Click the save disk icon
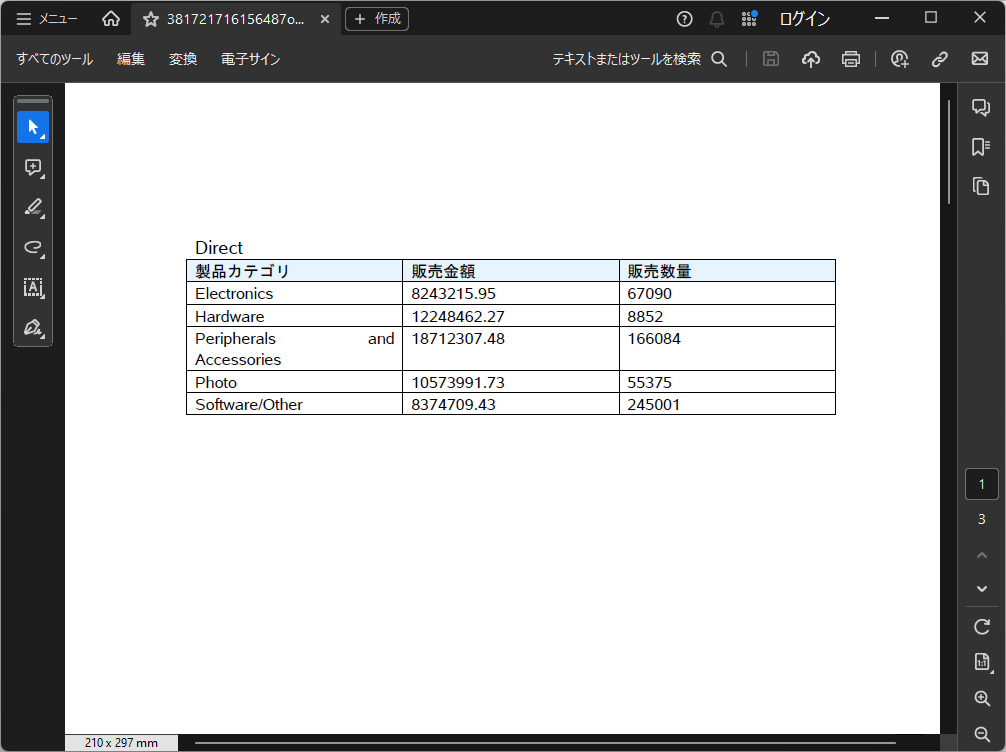 tap(771, 59)
